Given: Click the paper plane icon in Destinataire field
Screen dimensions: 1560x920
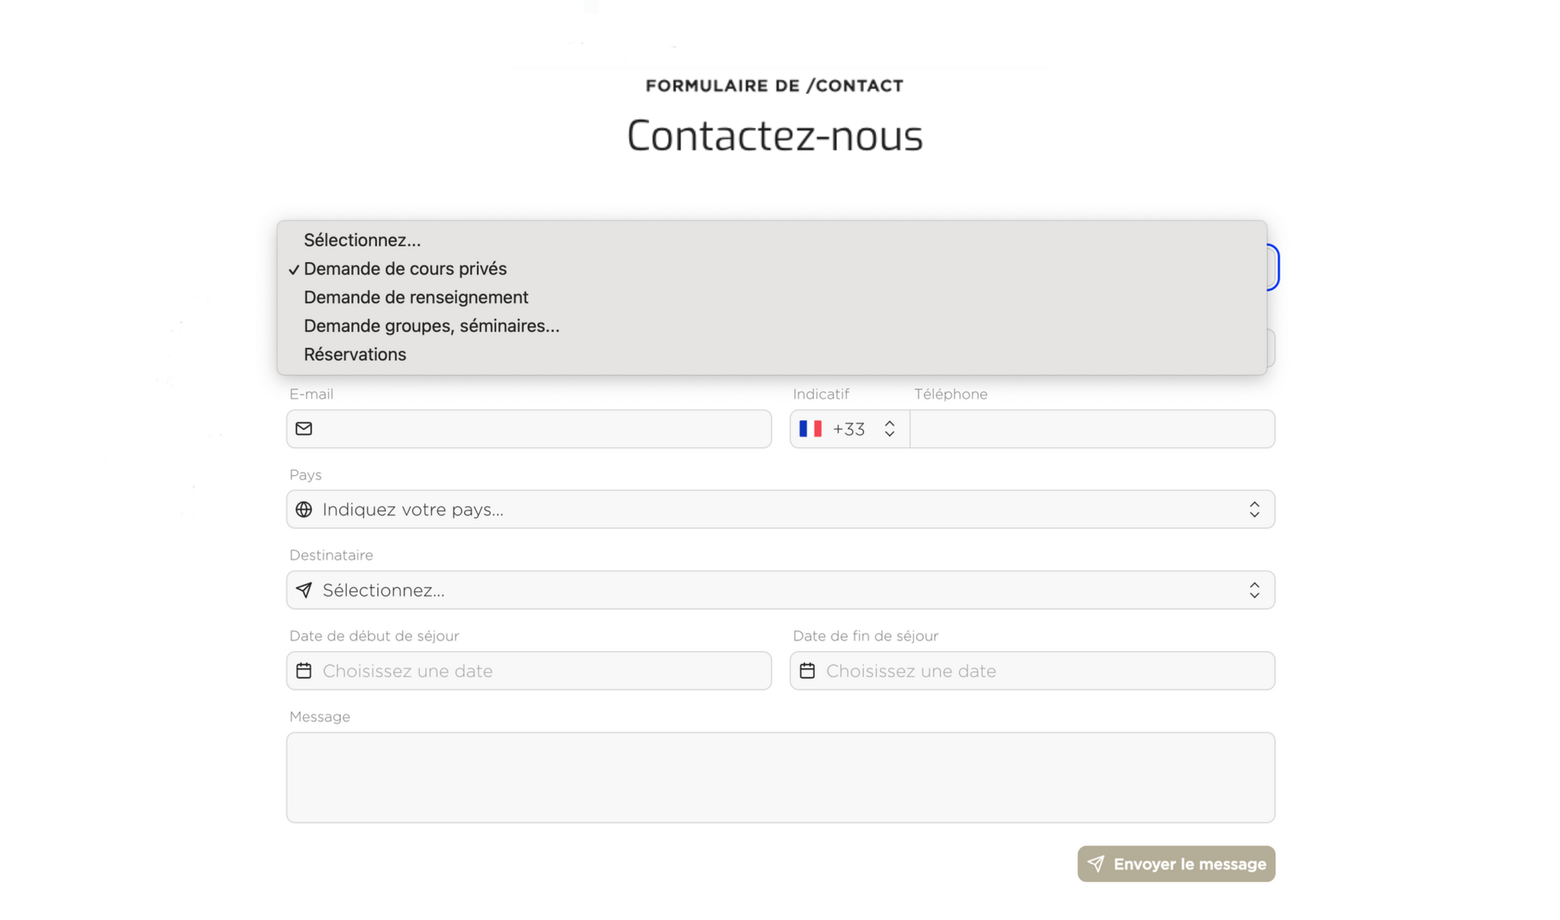Looking at the screenshot, I should click(304, 590).
